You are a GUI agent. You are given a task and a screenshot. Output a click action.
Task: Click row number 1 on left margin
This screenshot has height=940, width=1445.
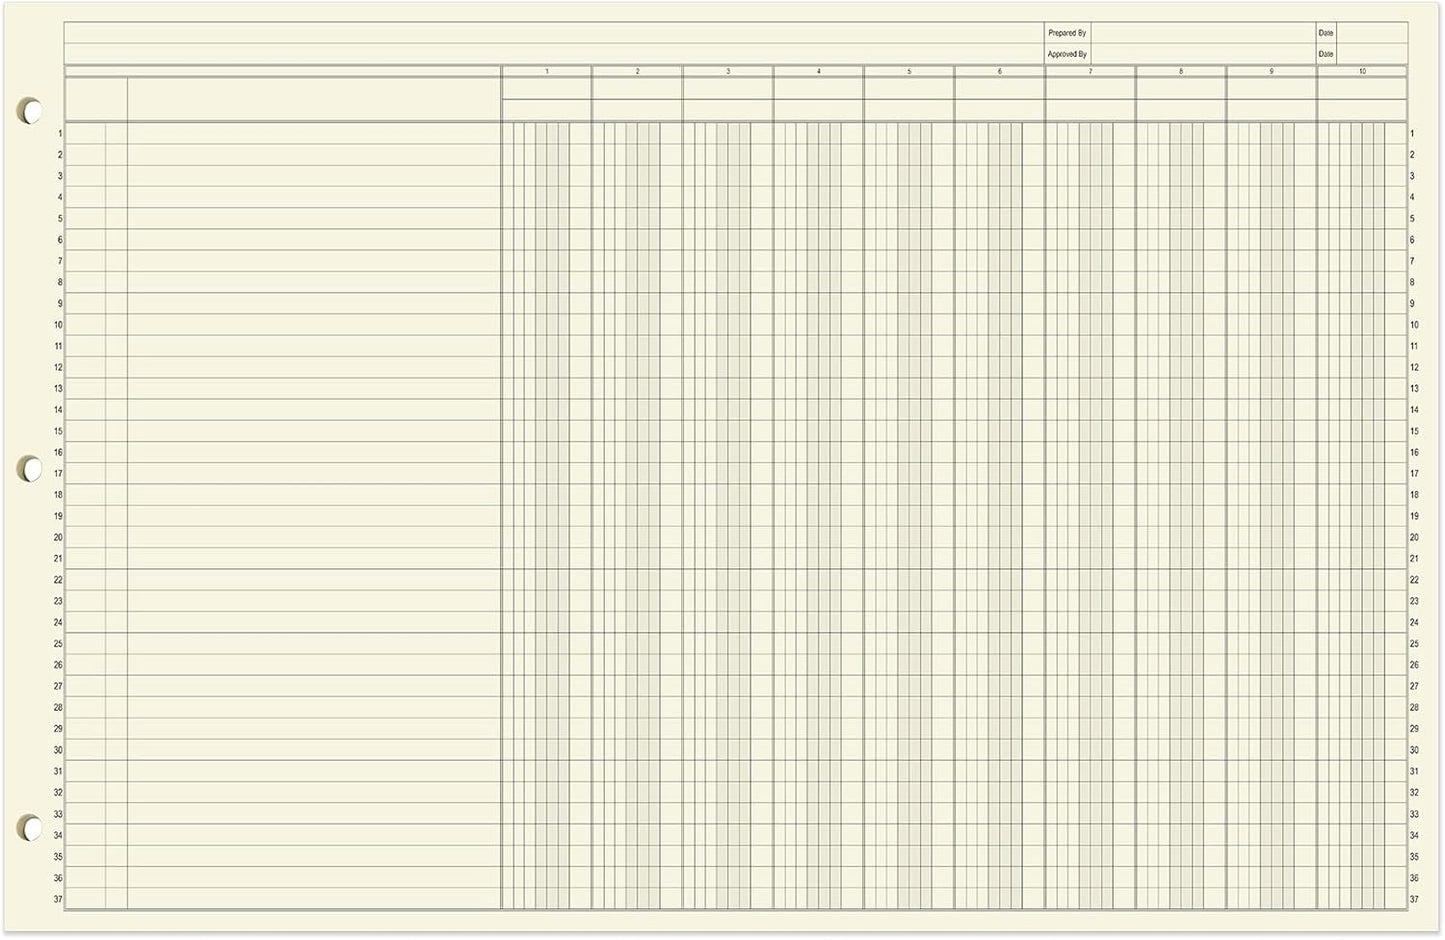58,132
